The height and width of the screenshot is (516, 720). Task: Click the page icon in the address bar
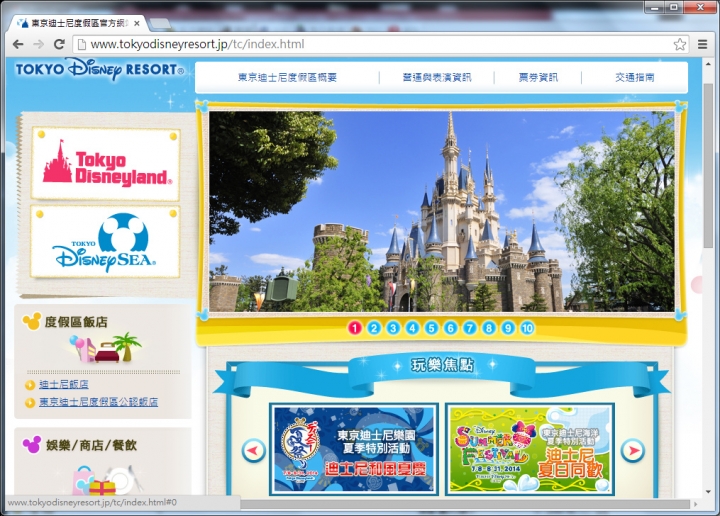tap(81, 44)
